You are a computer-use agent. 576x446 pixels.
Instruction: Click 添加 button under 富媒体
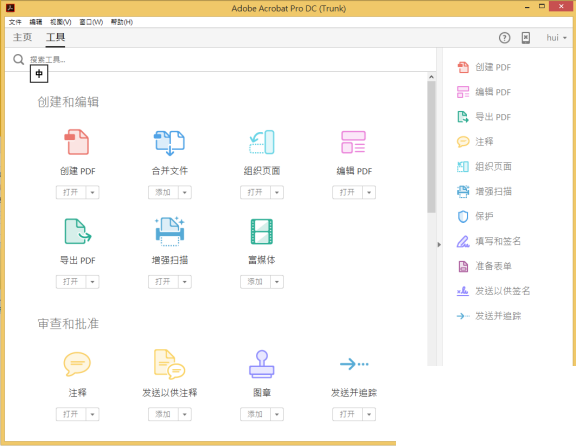(255, 281)
